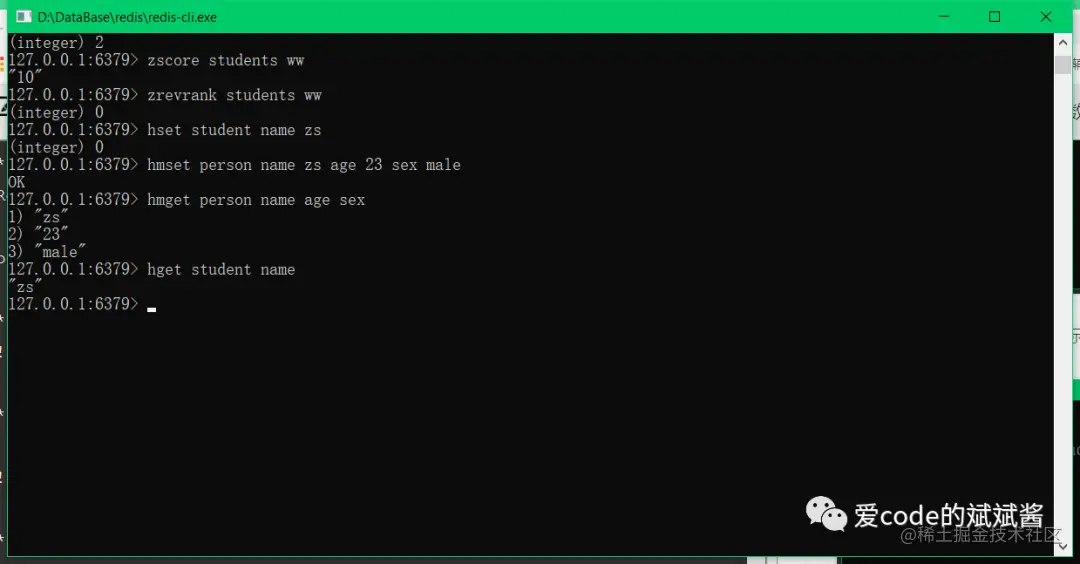Close the redis-cli.exe window
This screenshot has height=564, width=1080.
click(x=1046, y=17)
